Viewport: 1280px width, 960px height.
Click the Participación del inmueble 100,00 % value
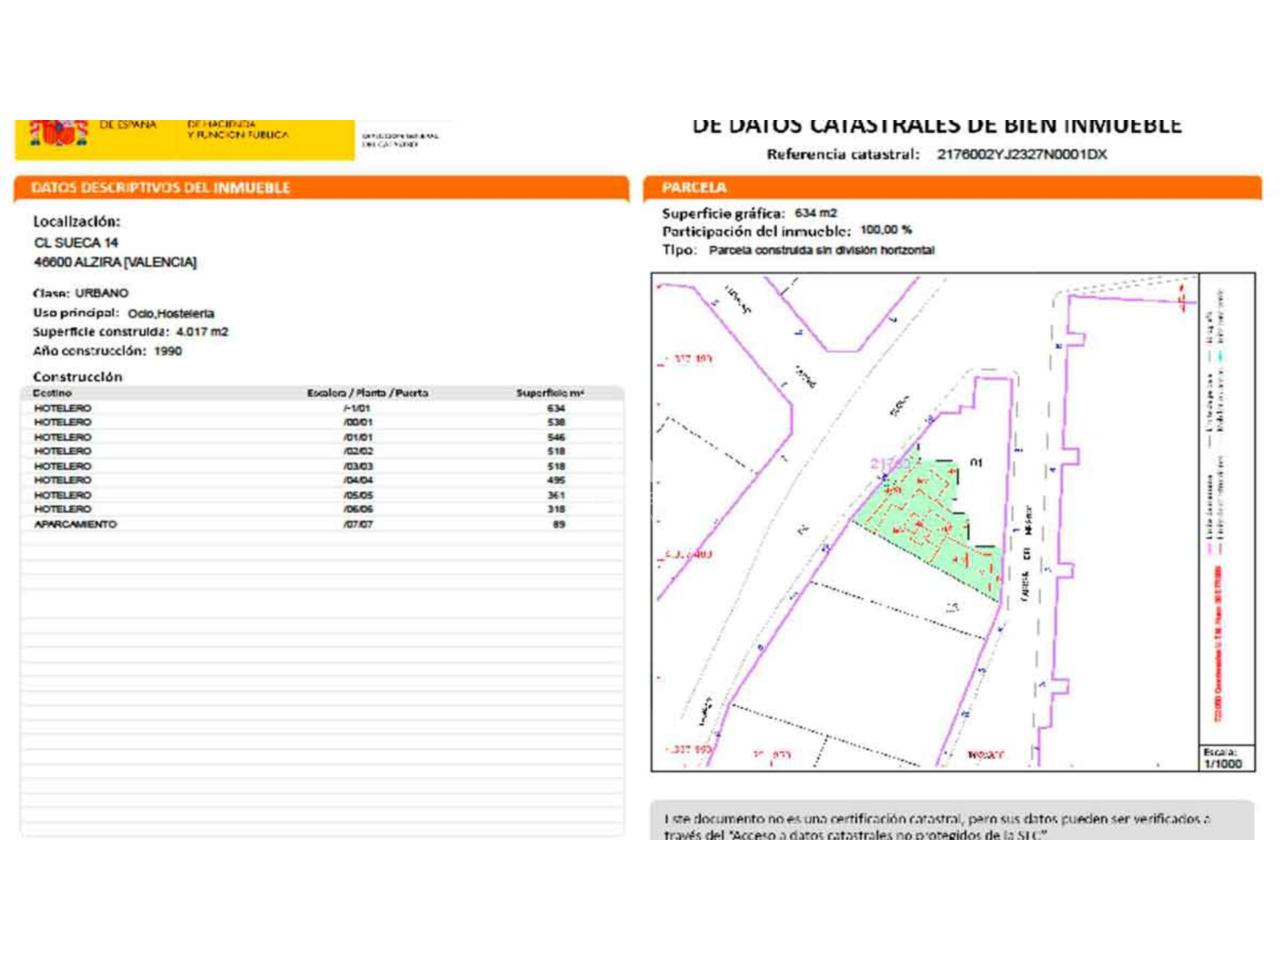point(885,230)
